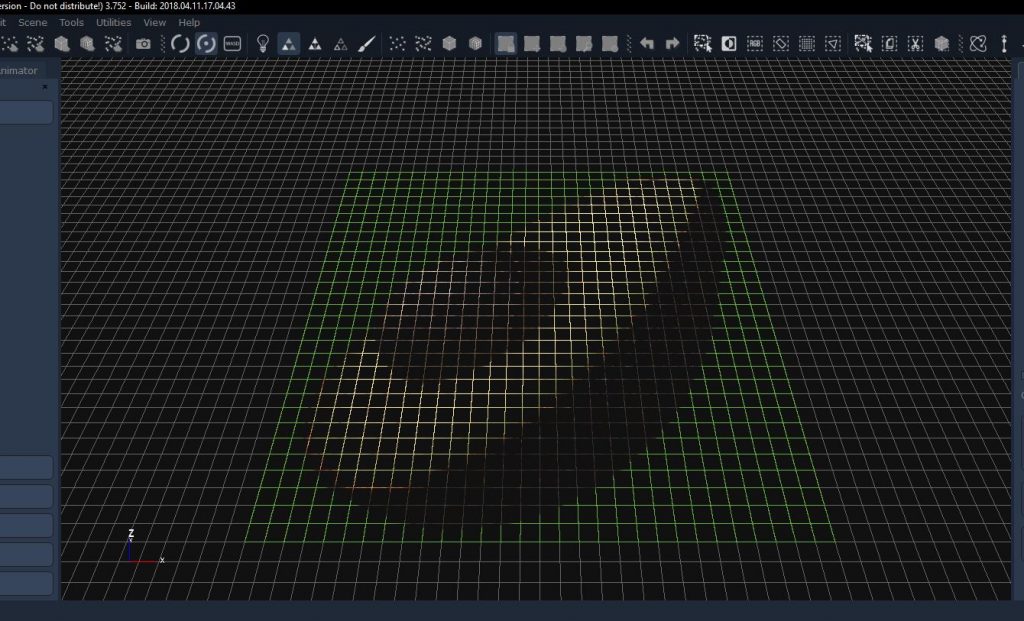The width and height of the screenshot is (1024, 621).
Task: Toggle the contrast display mode
Action: click(x=727, y=44)
